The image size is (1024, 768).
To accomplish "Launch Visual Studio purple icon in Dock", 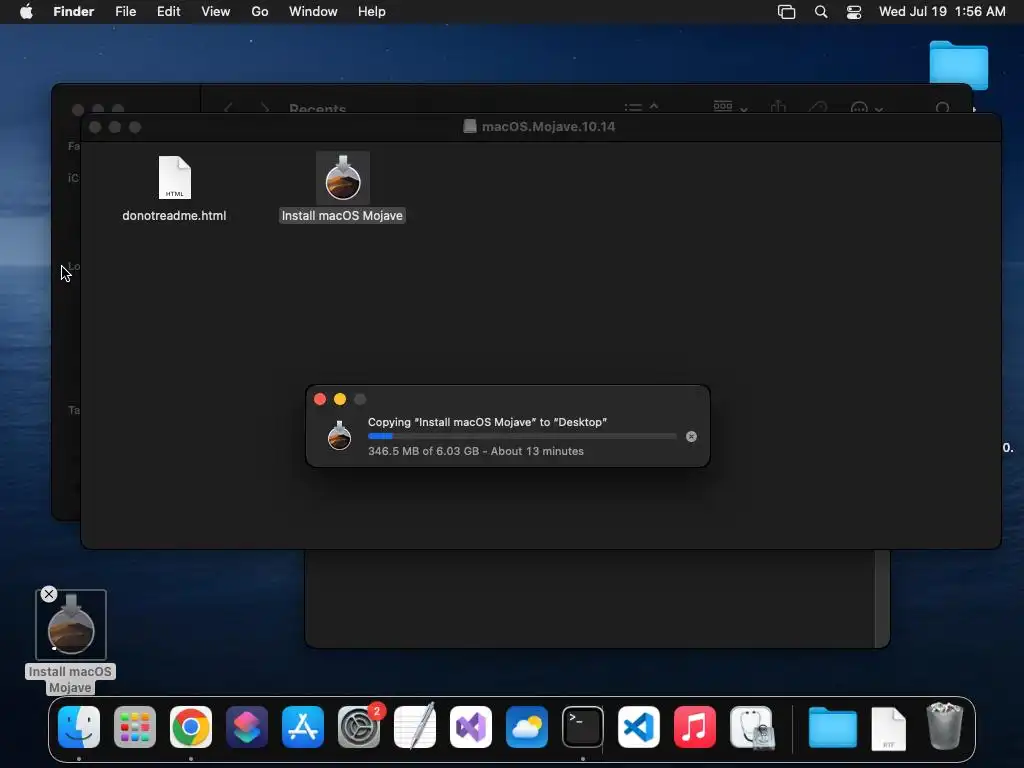I will [x=471, y=727].
